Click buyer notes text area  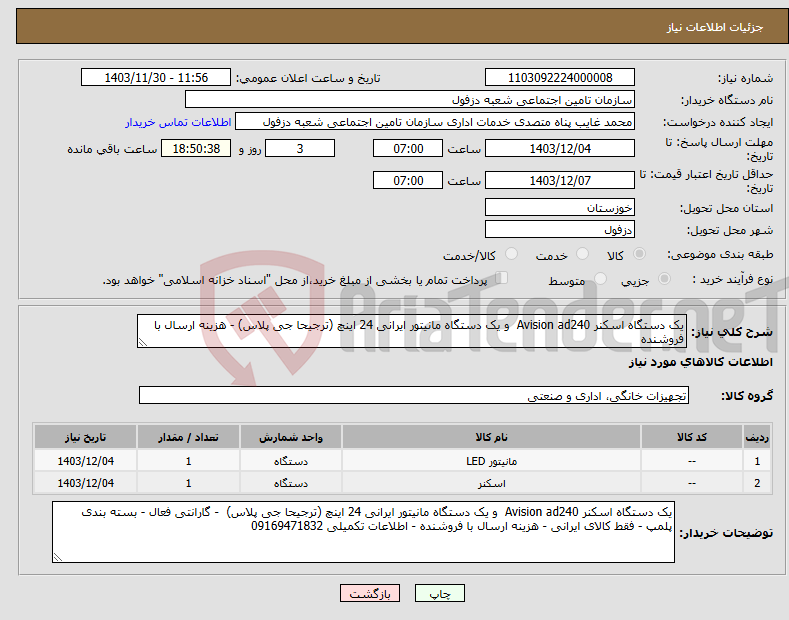(363, 532)
